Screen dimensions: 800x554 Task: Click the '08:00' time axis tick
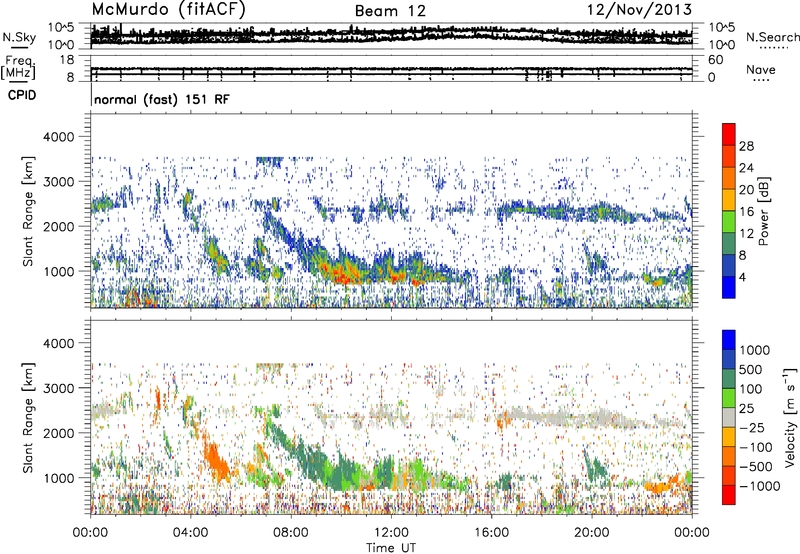[x=291, y=533]
